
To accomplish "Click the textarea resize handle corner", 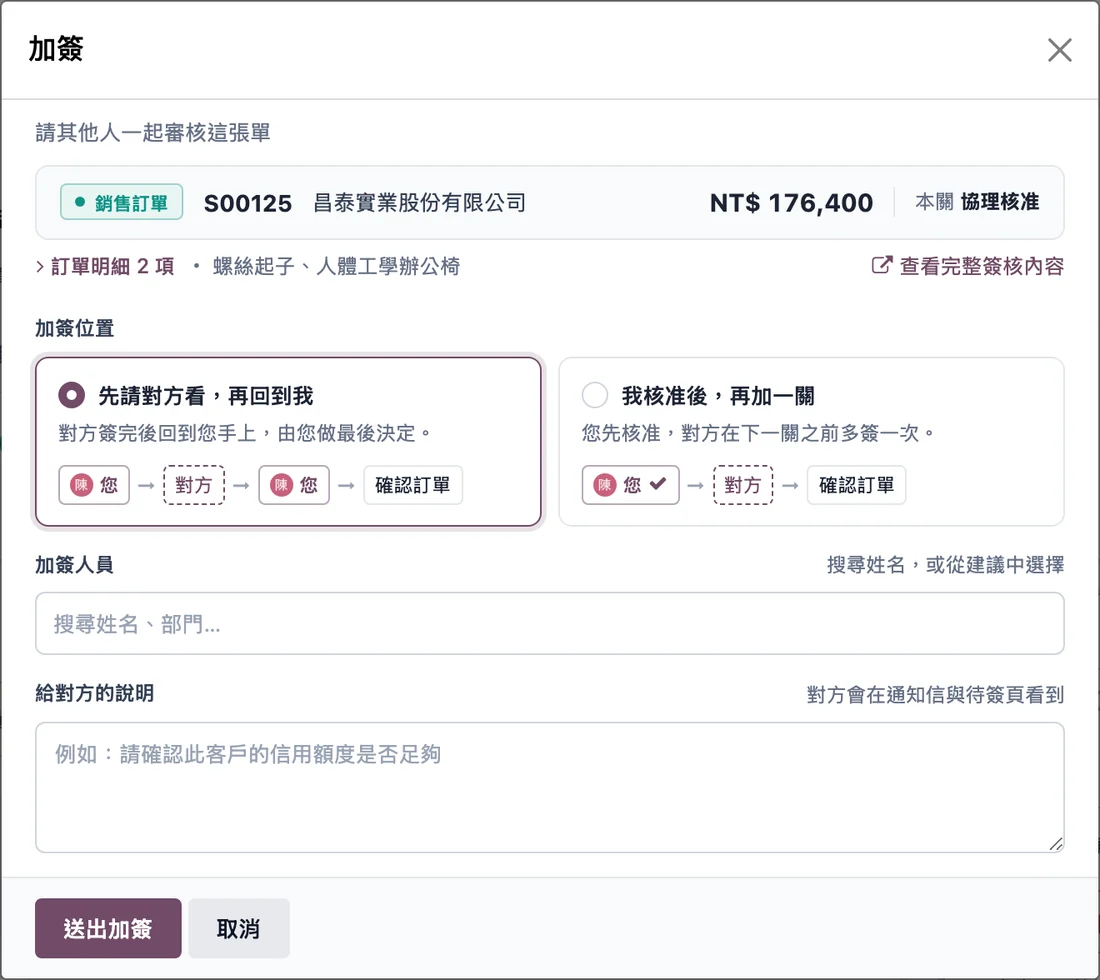I will [x=1056, y=844].
